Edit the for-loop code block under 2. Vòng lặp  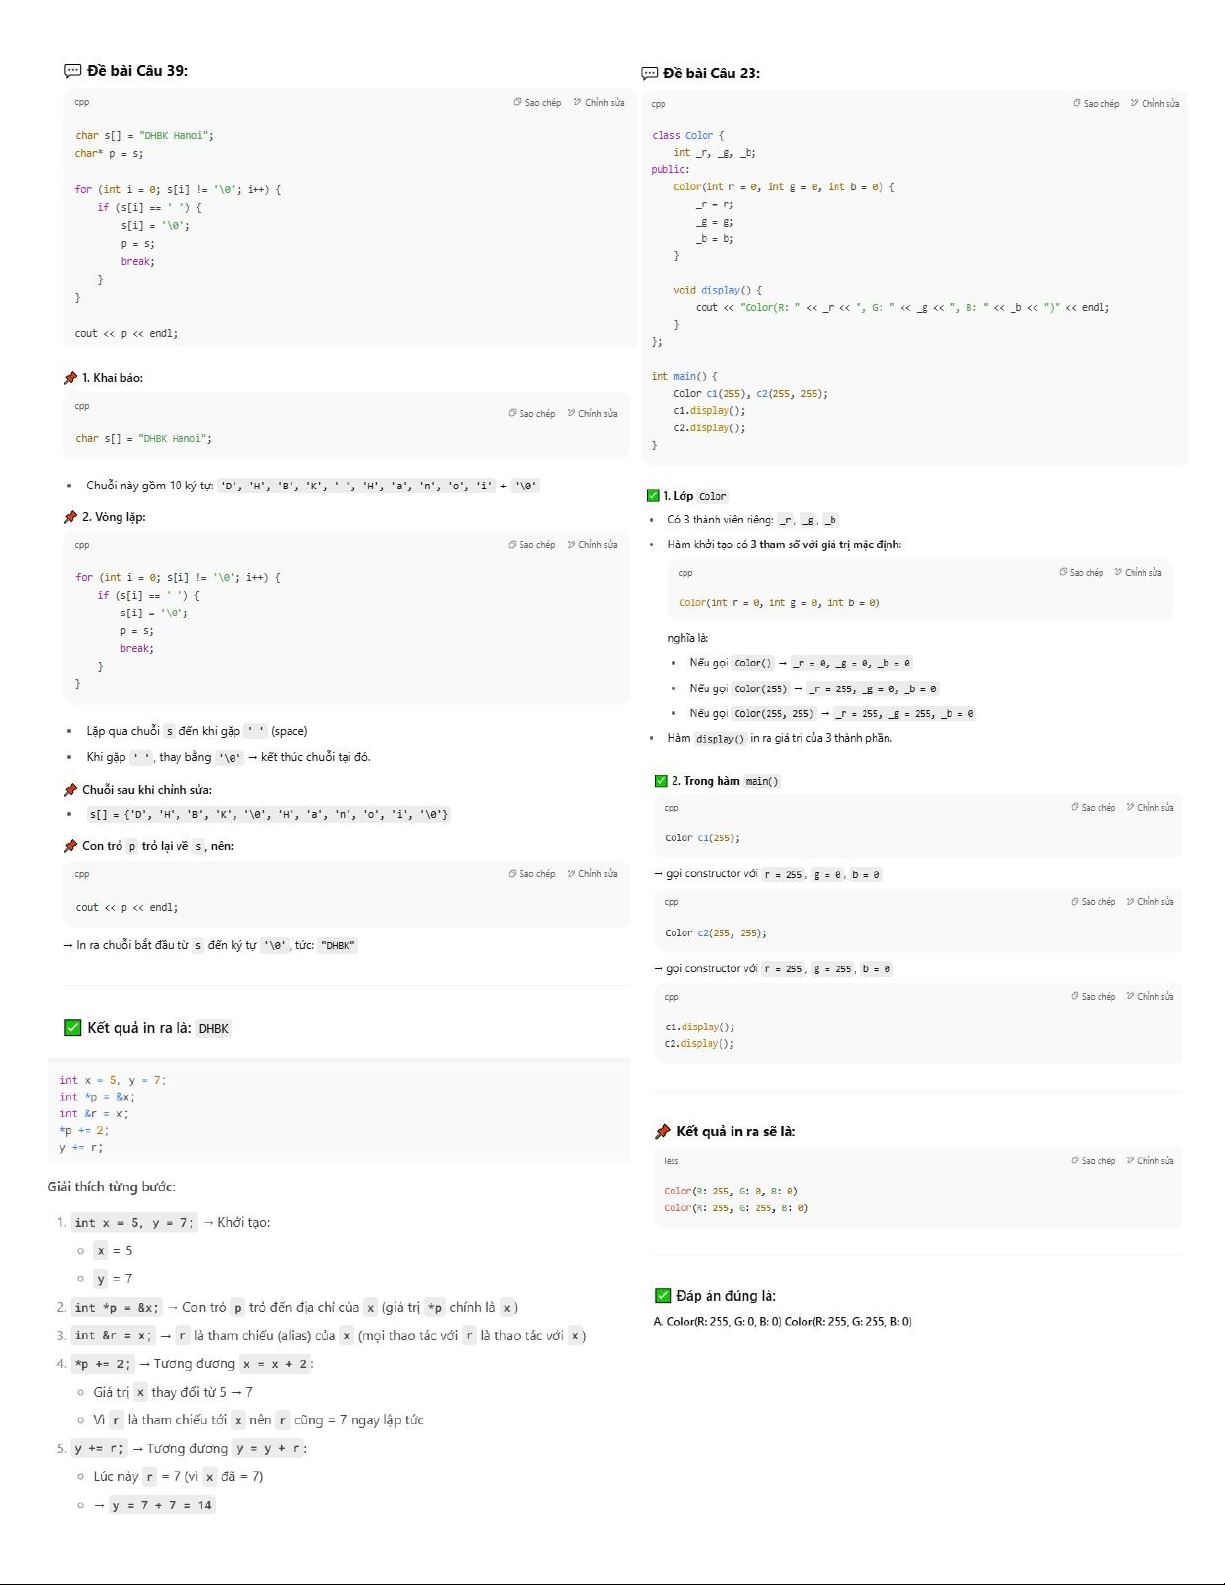[592, 545]
